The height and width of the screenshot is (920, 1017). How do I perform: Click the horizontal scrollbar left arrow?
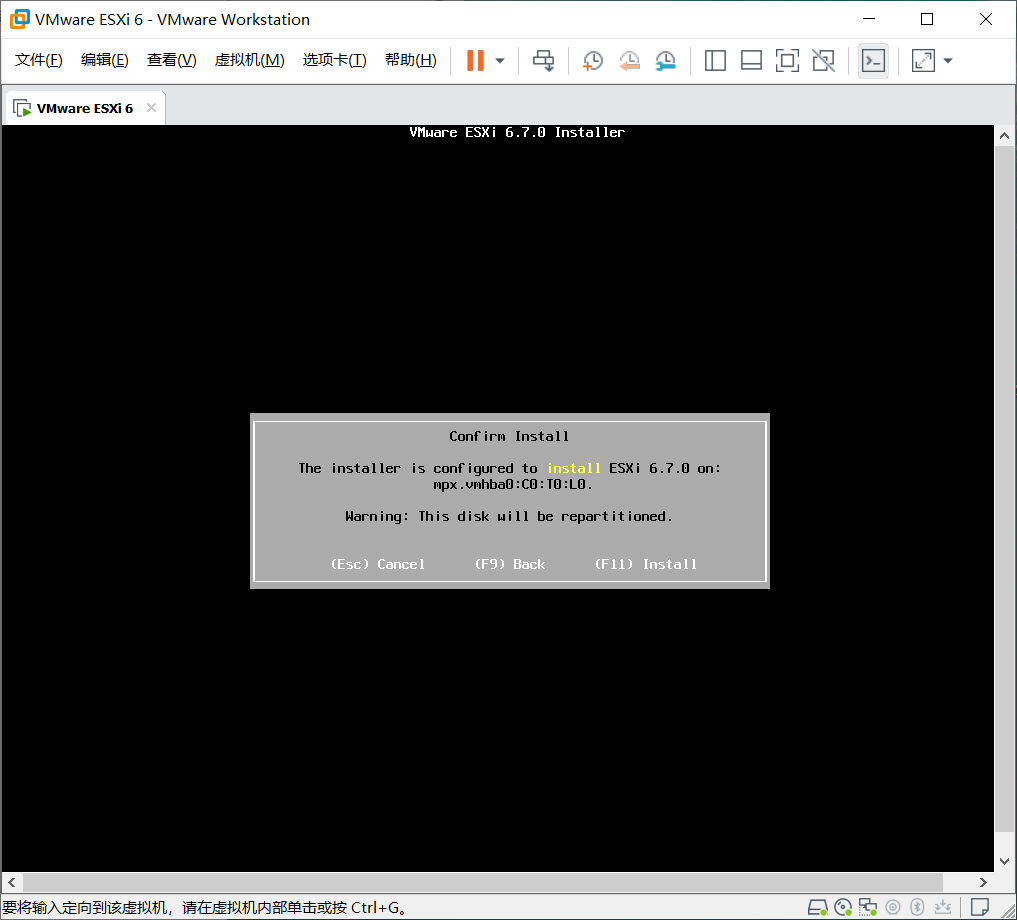pos(12,882)
